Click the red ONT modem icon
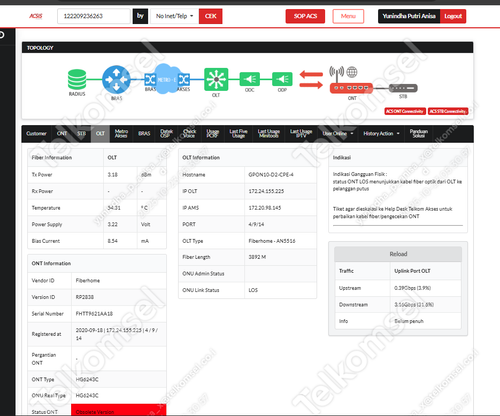The width and height of the screenshot is (500, 416). (x=351, y=88)
